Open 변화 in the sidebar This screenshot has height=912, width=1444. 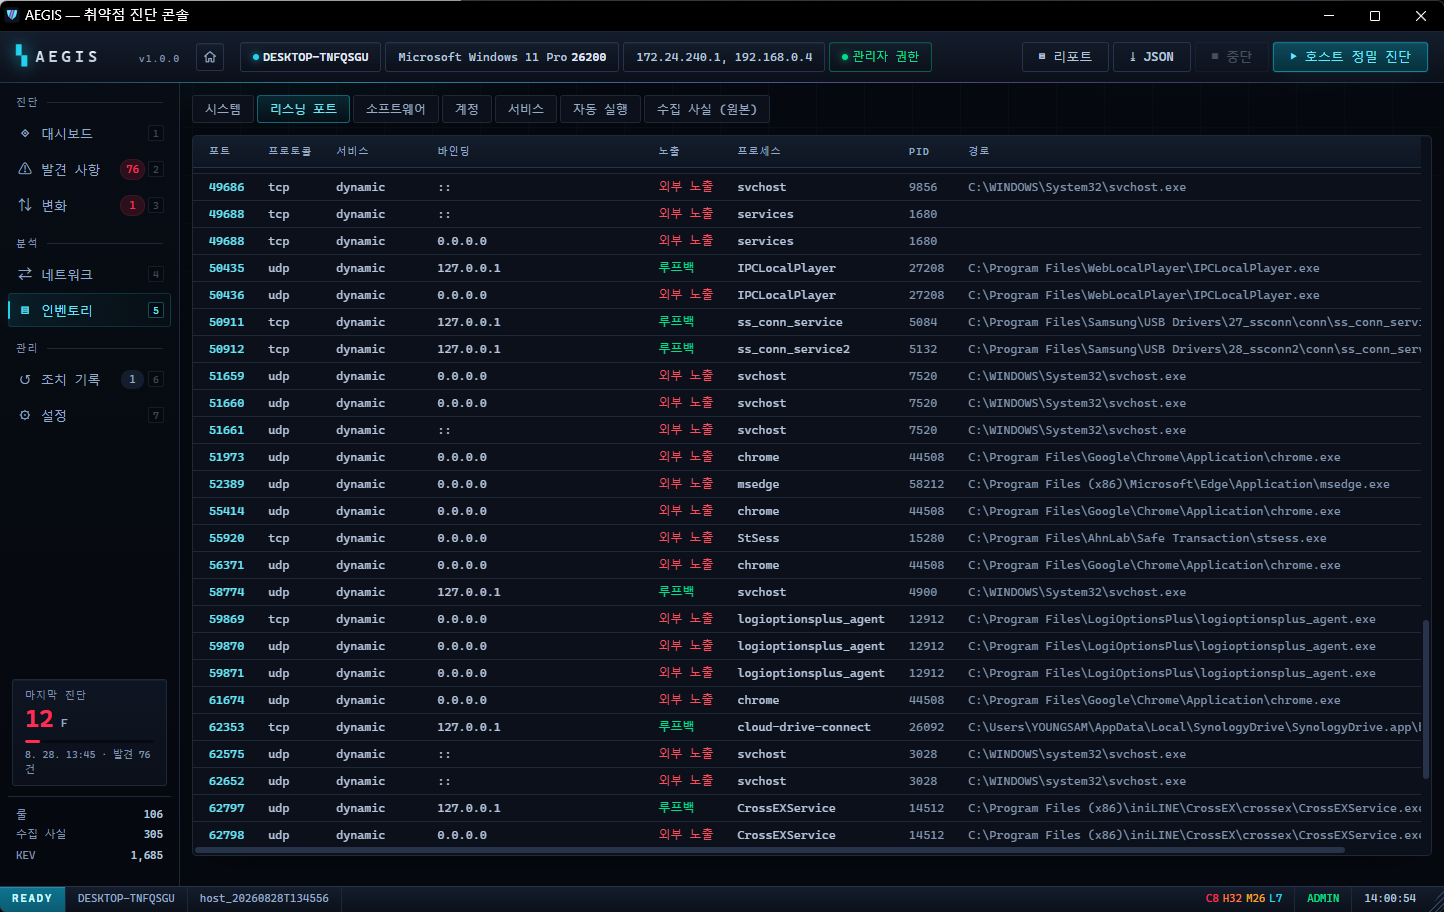(x=89, y=205)
